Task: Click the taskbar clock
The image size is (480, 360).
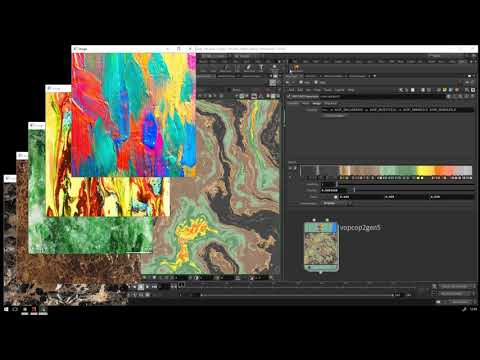Action: coord(473,309)
